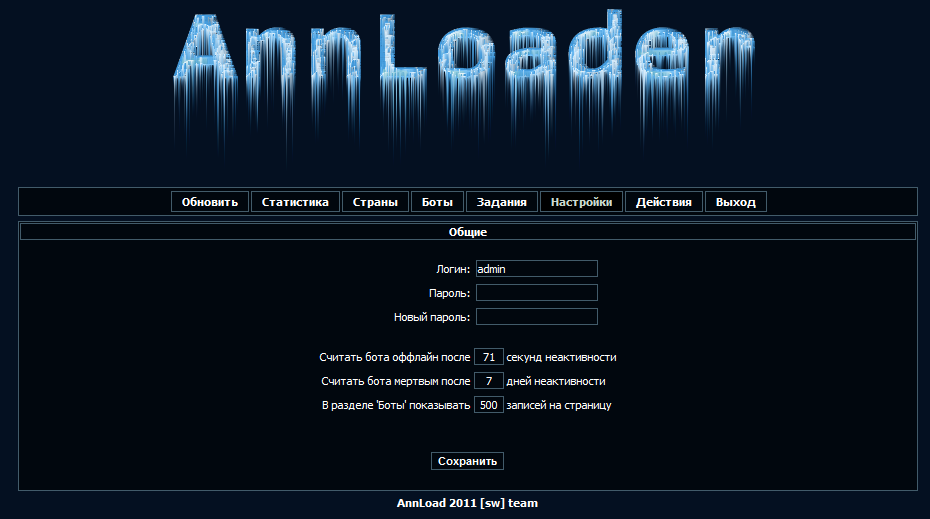Click the Обновить menu button

pyautogui.click(x=210, y=202)
